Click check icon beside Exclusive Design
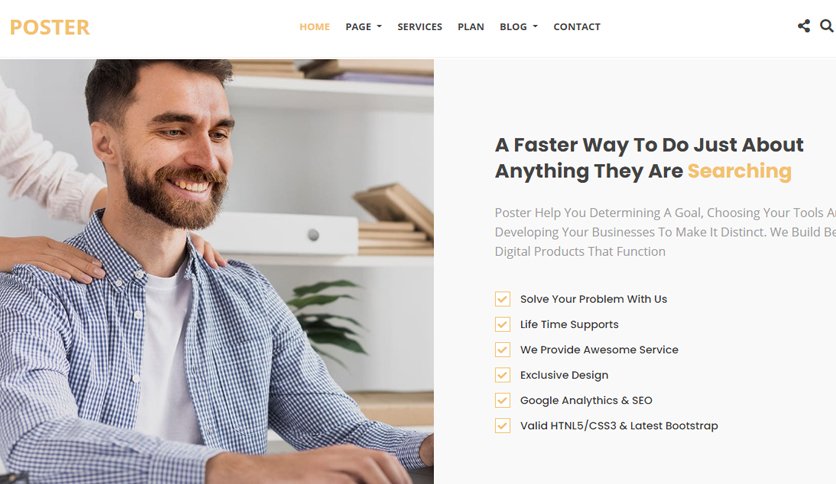 502,375
